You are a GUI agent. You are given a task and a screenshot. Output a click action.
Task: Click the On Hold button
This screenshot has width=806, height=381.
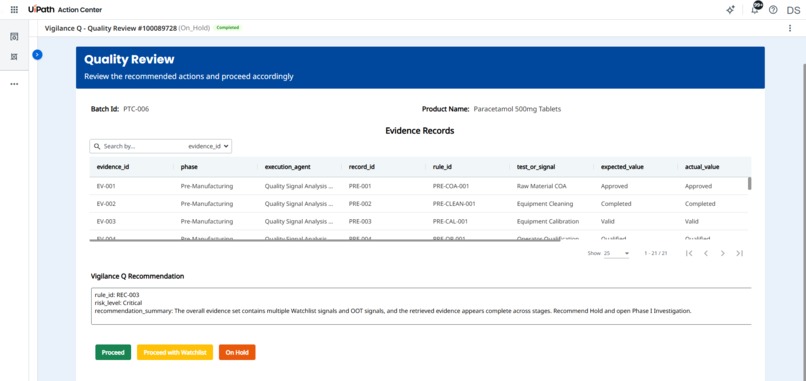pos(237,352)
